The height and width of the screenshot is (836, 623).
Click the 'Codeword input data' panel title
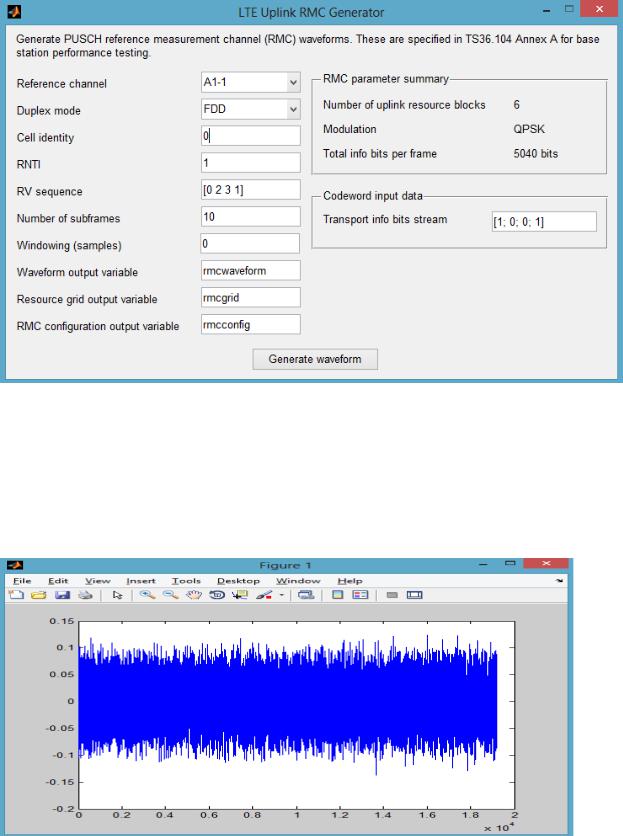pos(372,196)
